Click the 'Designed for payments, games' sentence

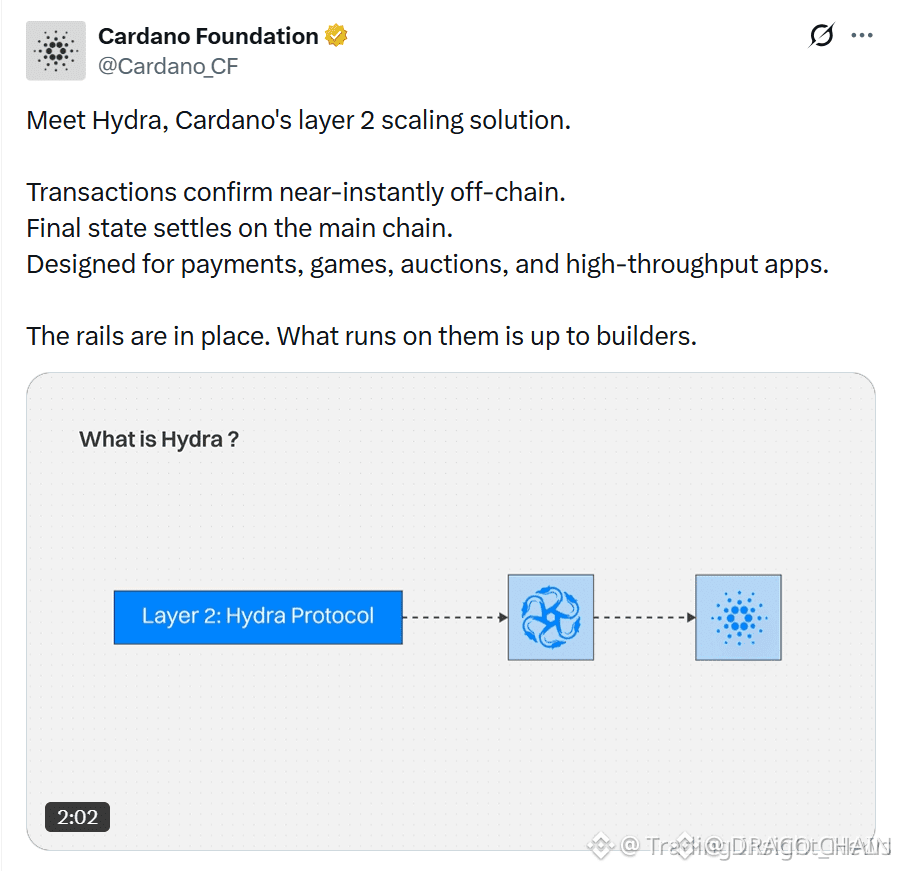(x=428, y=265)
